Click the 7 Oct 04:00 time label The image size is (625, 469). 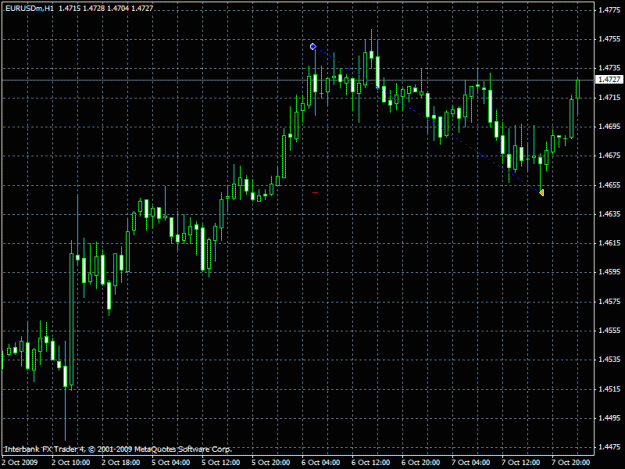471,463
